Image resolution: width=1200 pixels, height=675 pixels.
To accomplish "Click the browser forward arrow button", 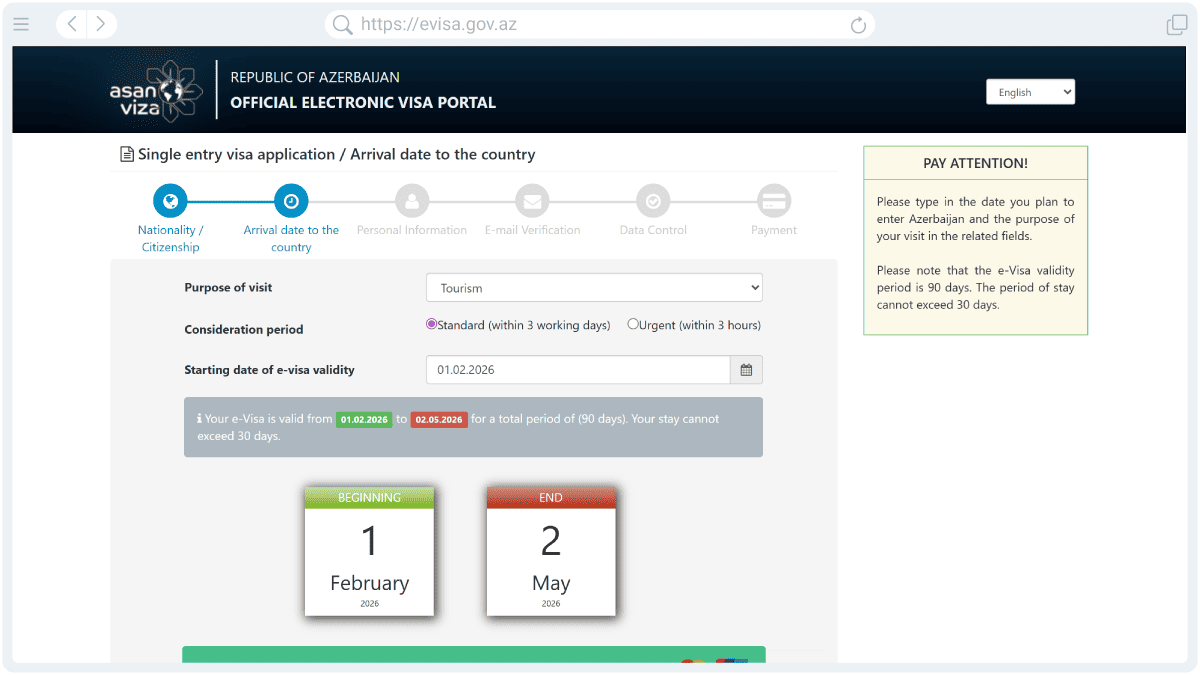I will pyautogui.click(x=101, y=25).
